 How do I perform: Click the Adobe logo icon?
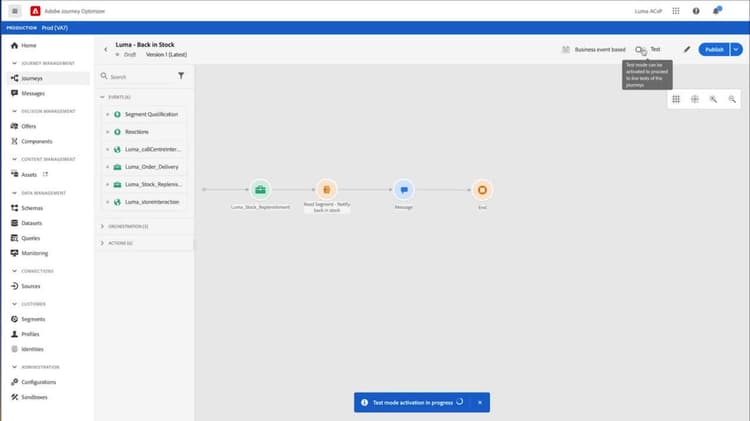[35, 11]
